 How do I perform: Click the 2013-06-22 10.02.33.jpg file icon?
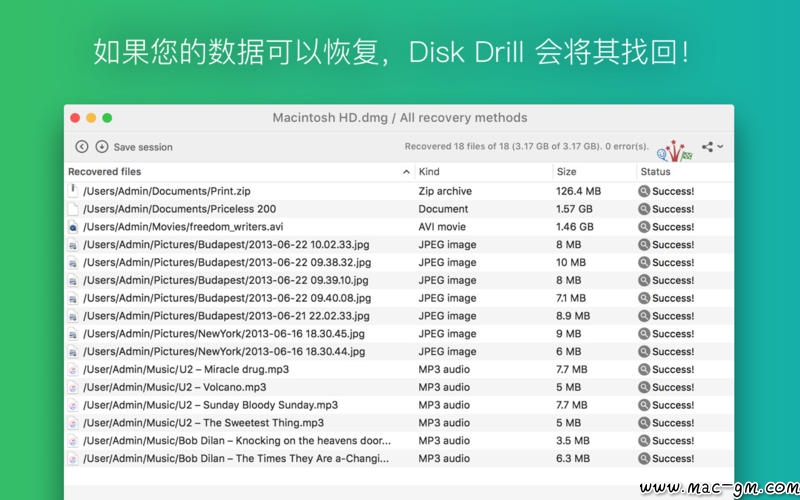click(x=73, y=244)
